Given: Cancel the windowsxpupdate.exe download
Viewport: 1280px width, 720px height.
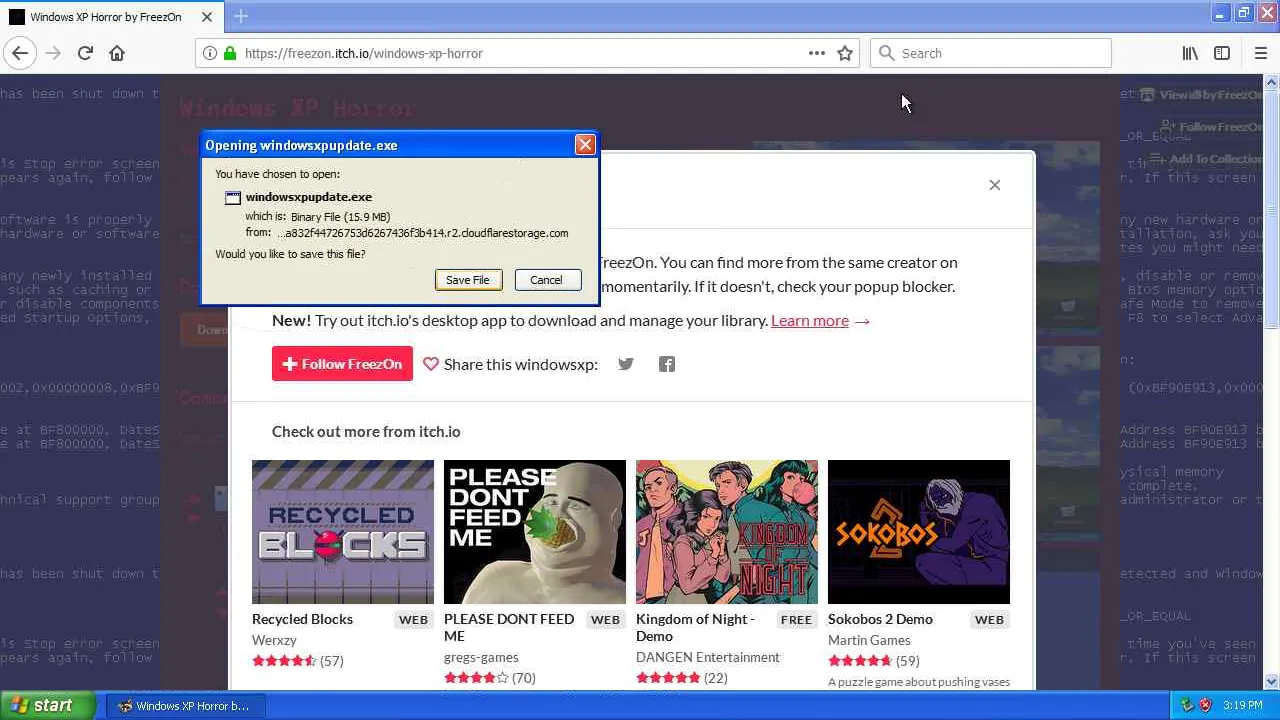Looking at the screenshot, I should [x=546, y=280].
